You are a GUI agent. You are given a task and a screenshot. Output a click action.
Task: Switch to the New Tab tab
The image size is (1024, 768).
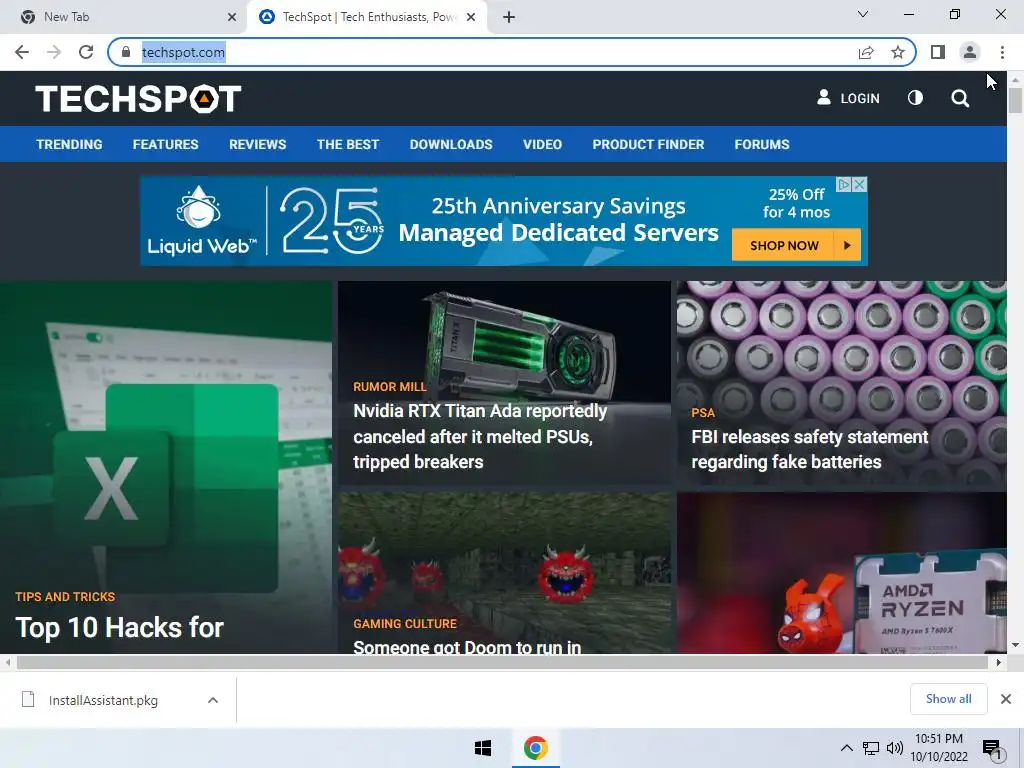(x=124, y=17)
